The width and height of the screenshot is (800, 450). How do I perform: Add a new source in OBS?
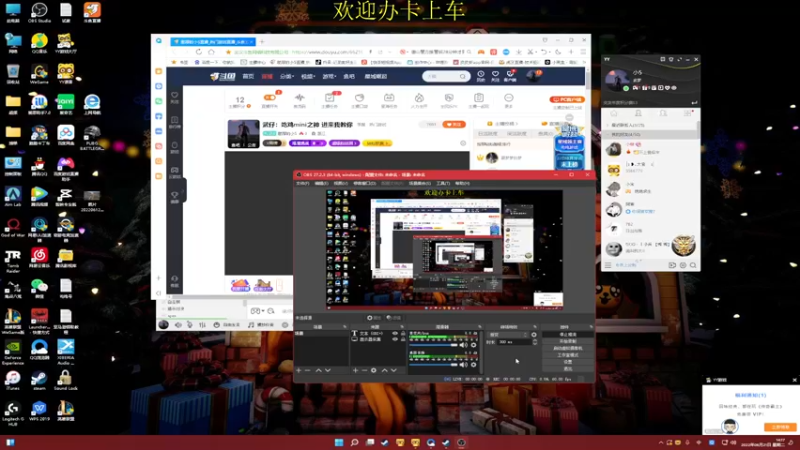pos(355,370)
